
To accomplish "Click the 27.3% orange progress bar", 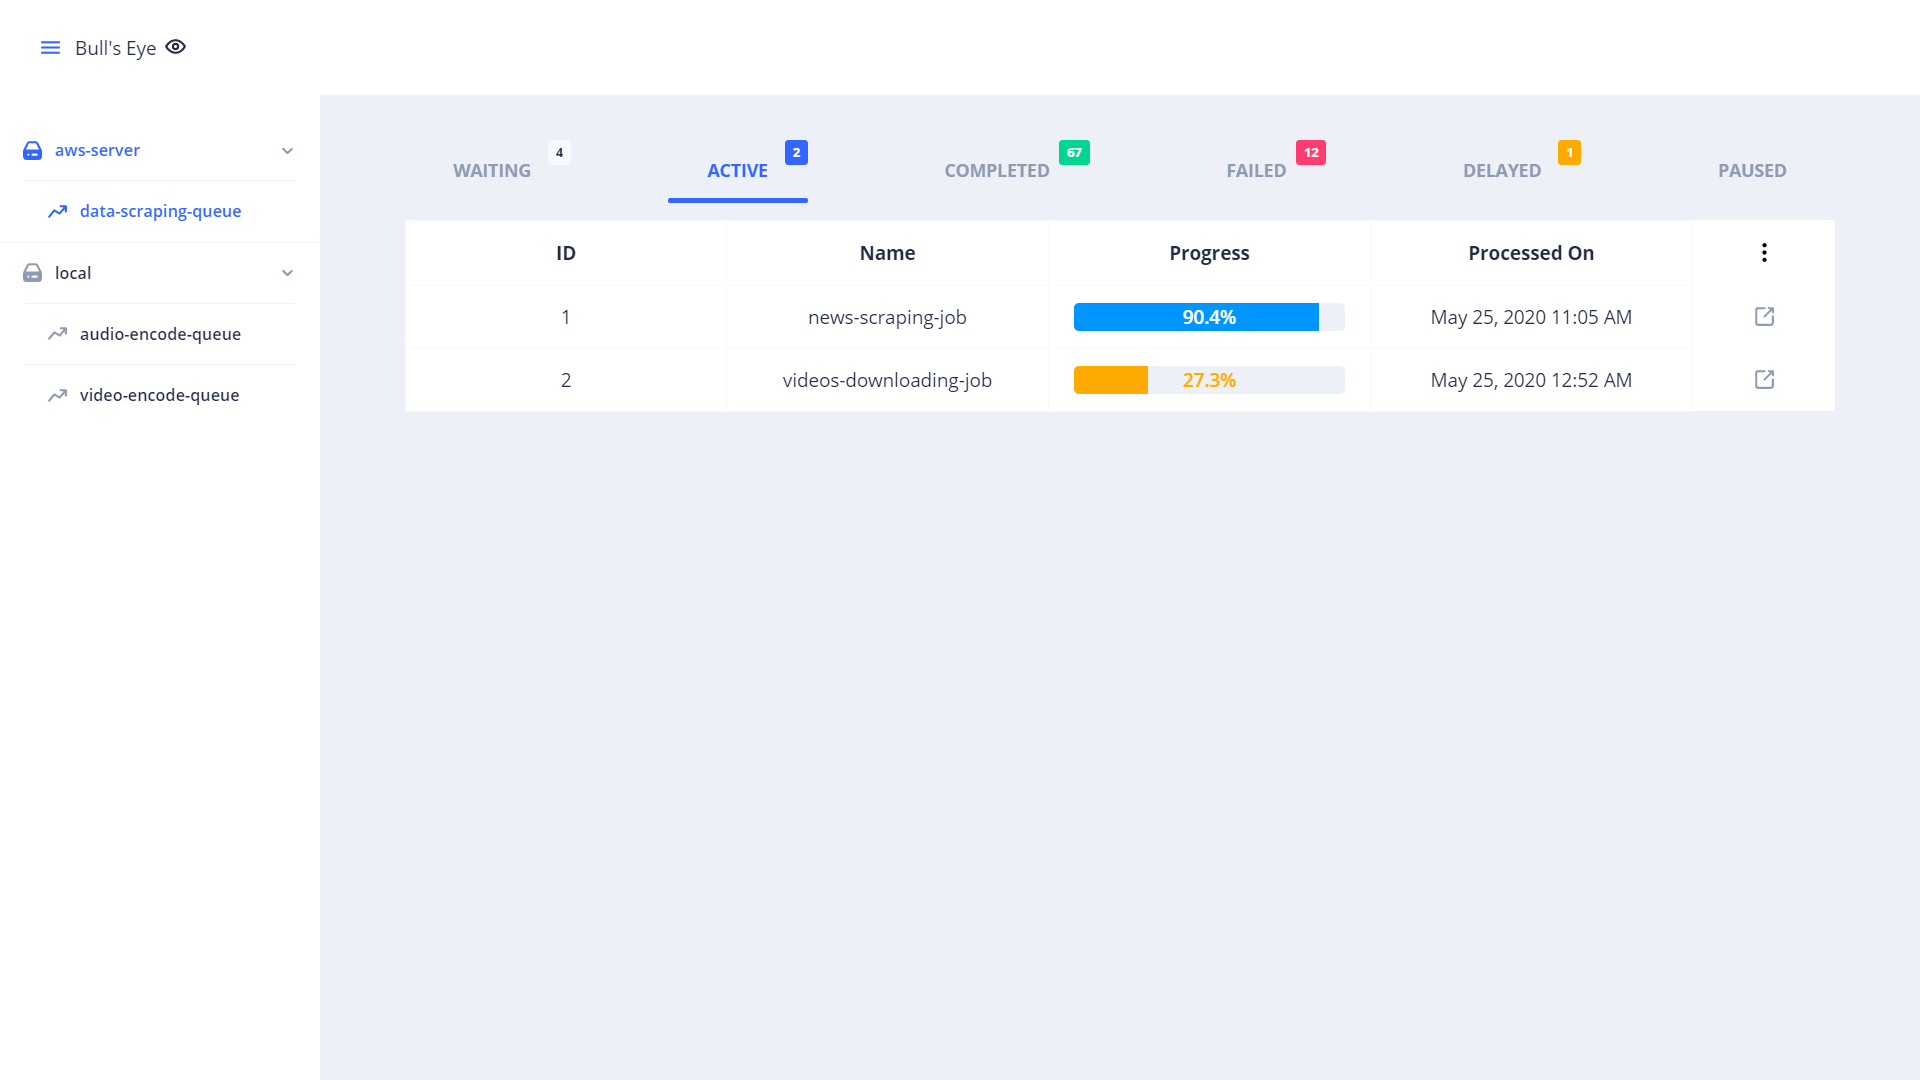I will [1208, 380].
